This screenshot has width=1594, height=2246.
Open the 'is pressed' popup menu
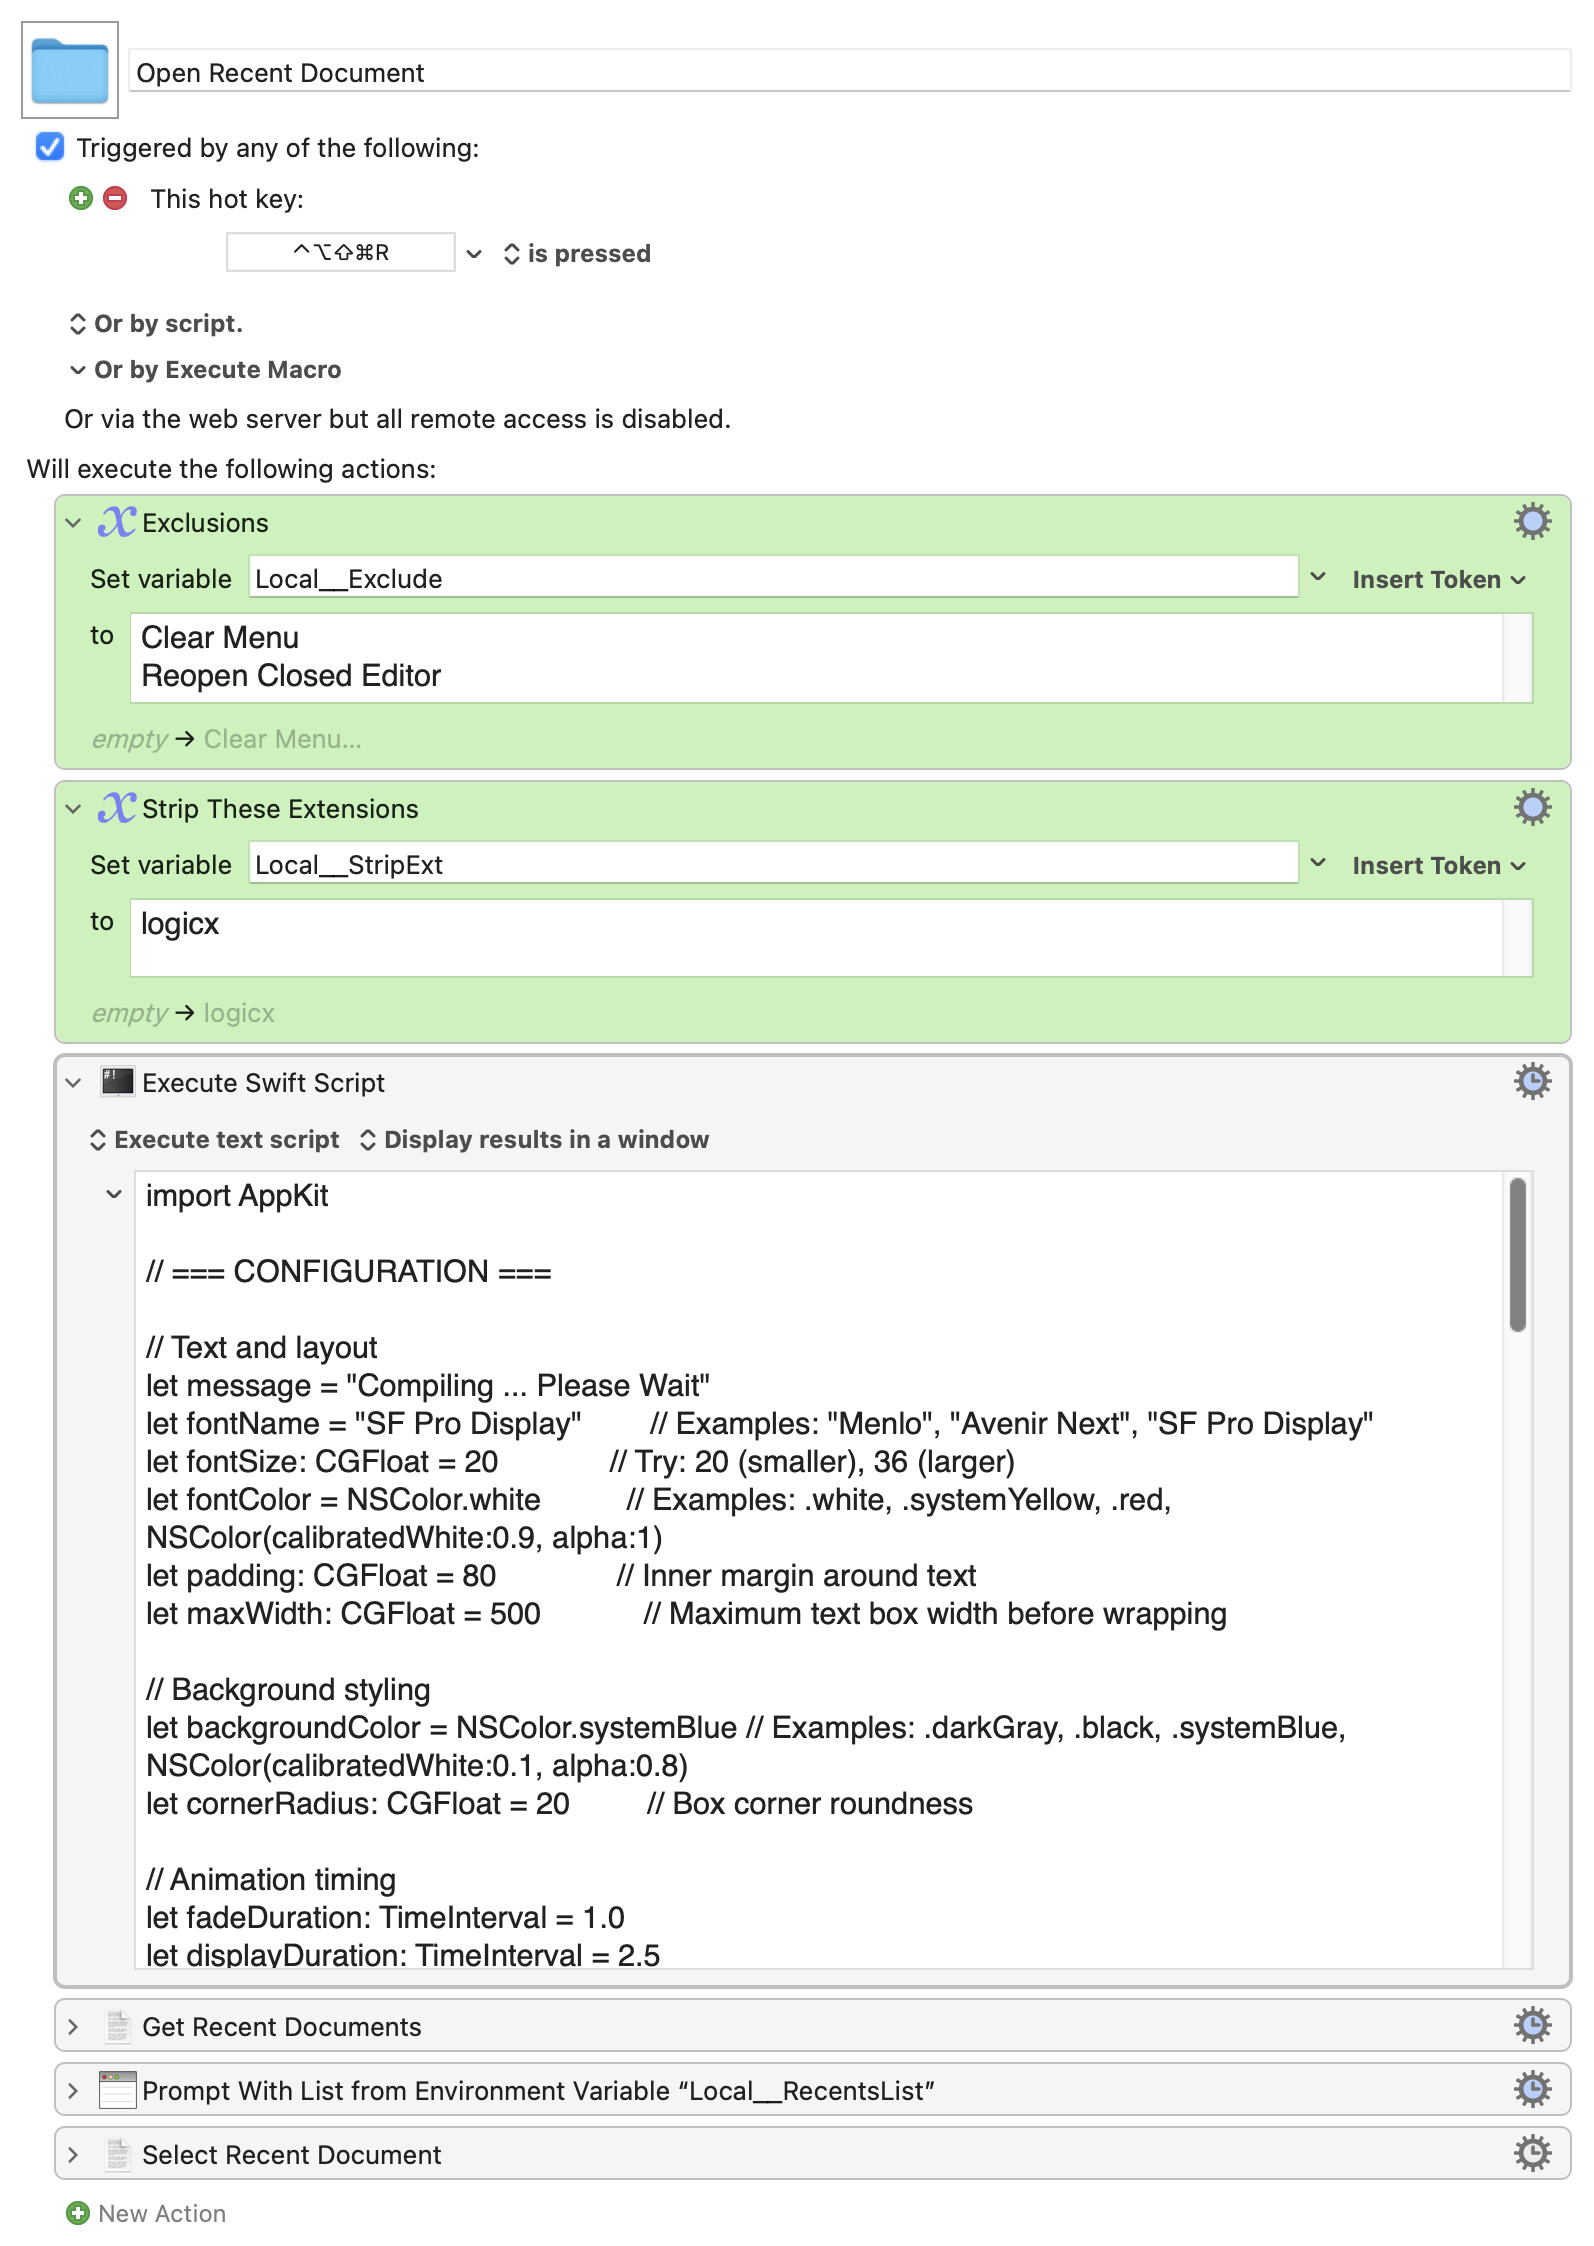click(x=578, y=254)
